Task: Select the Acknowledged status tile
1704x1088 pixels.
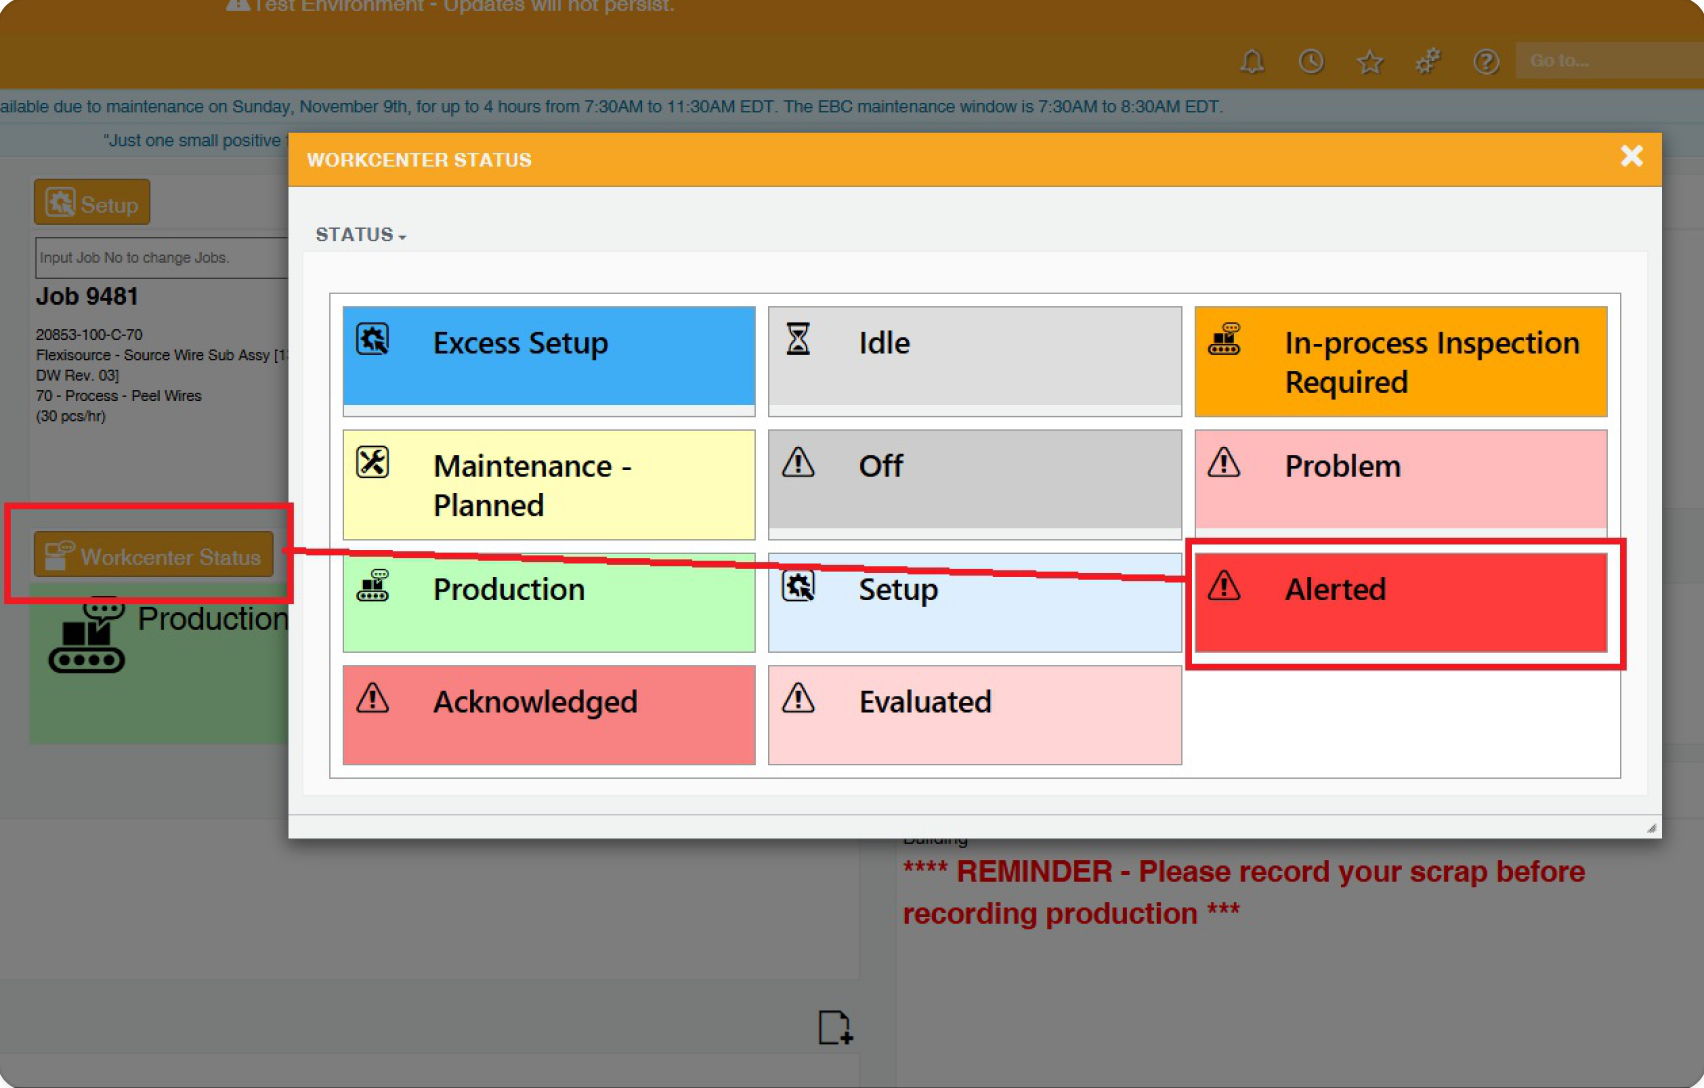Action: pos(548,715)
